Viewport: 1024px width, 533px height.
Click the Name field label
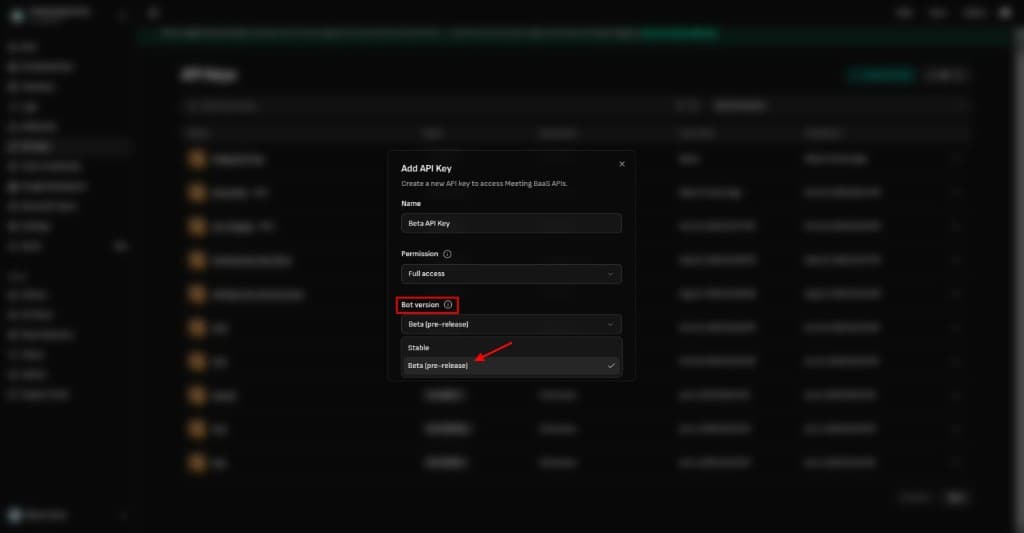(411, 204)
